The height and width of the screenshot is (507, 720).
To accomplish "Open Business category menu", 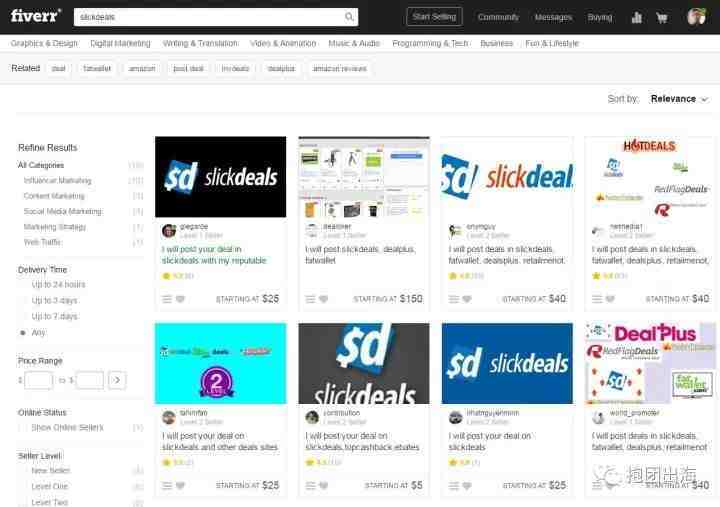I will (x=496, y=43).
